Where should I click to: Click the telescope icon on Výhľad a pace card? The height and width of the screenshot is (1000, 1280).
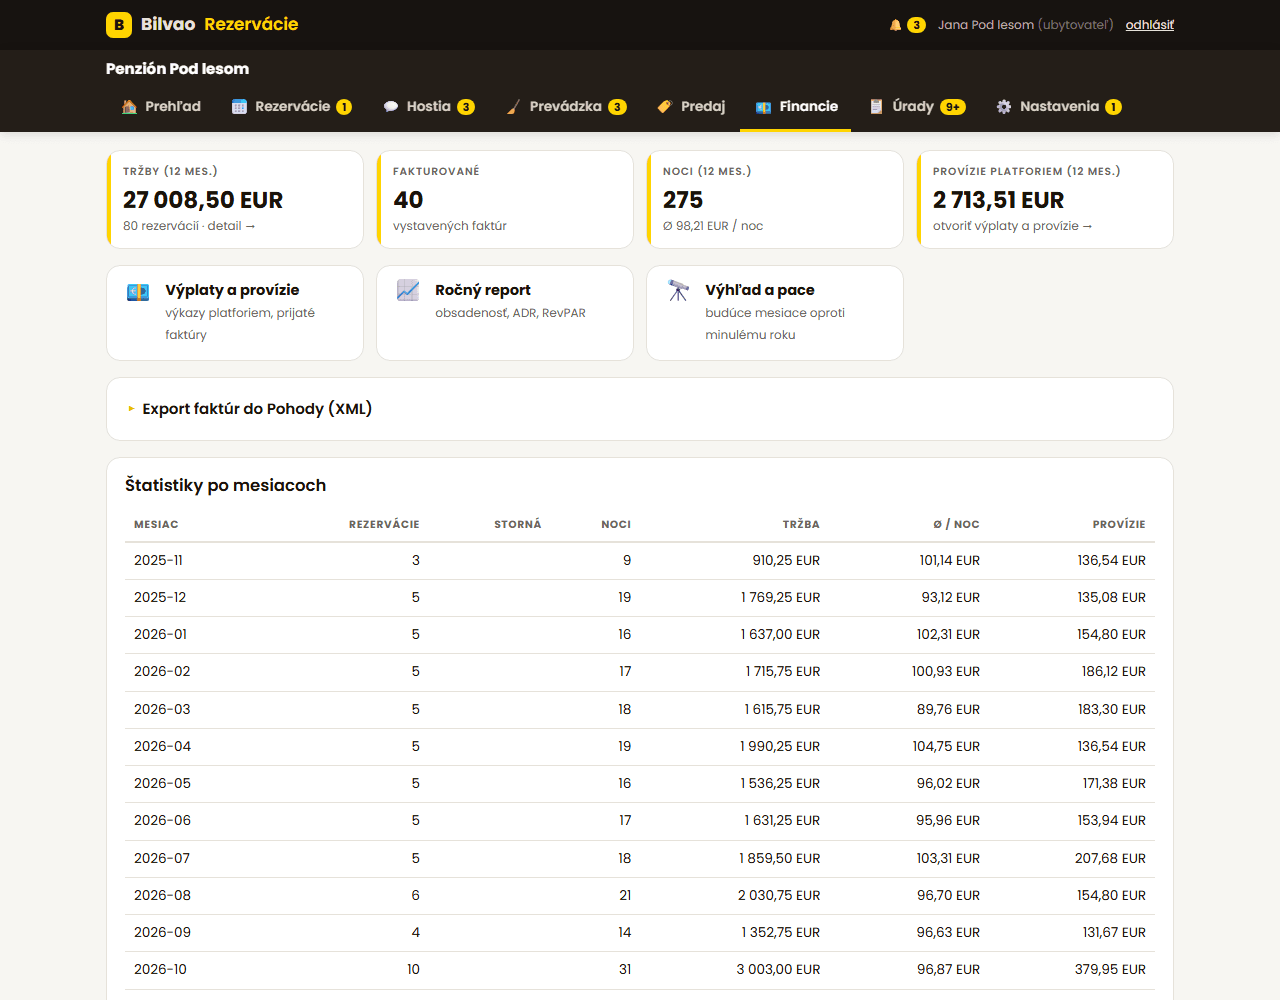(678, 291)
